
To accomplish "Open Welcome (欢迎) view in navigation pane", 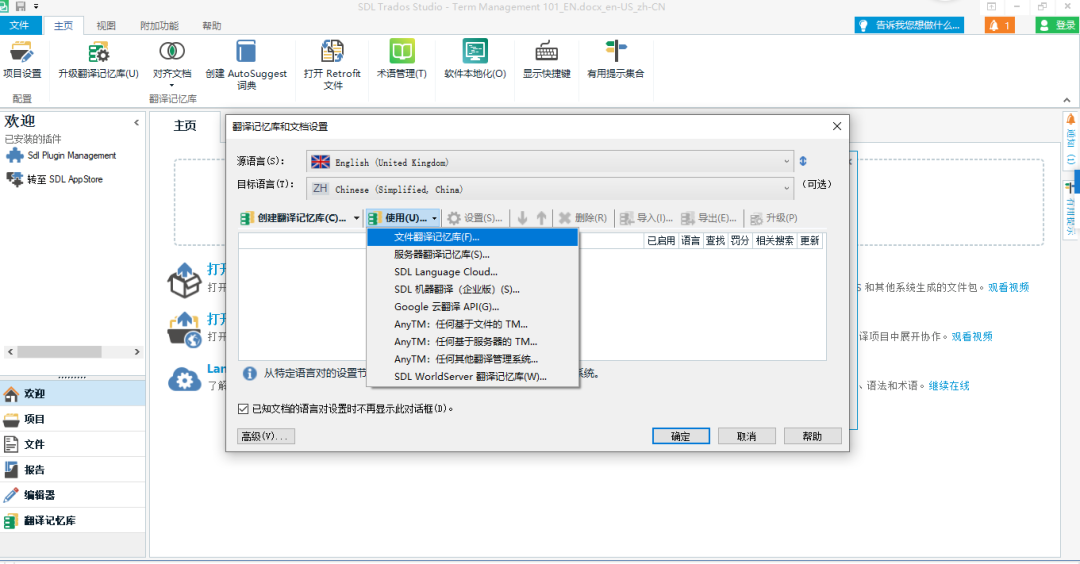I will click(72, 394).
